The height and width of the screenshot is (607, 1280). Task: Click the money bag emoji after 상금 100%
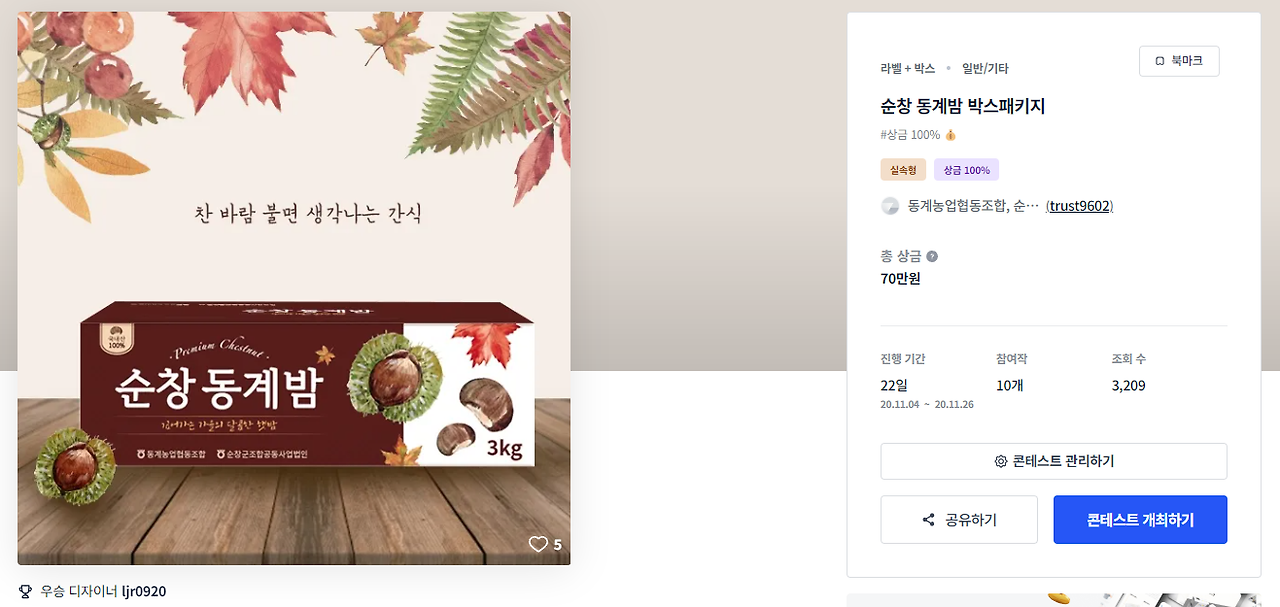click(x=950, y=135)
